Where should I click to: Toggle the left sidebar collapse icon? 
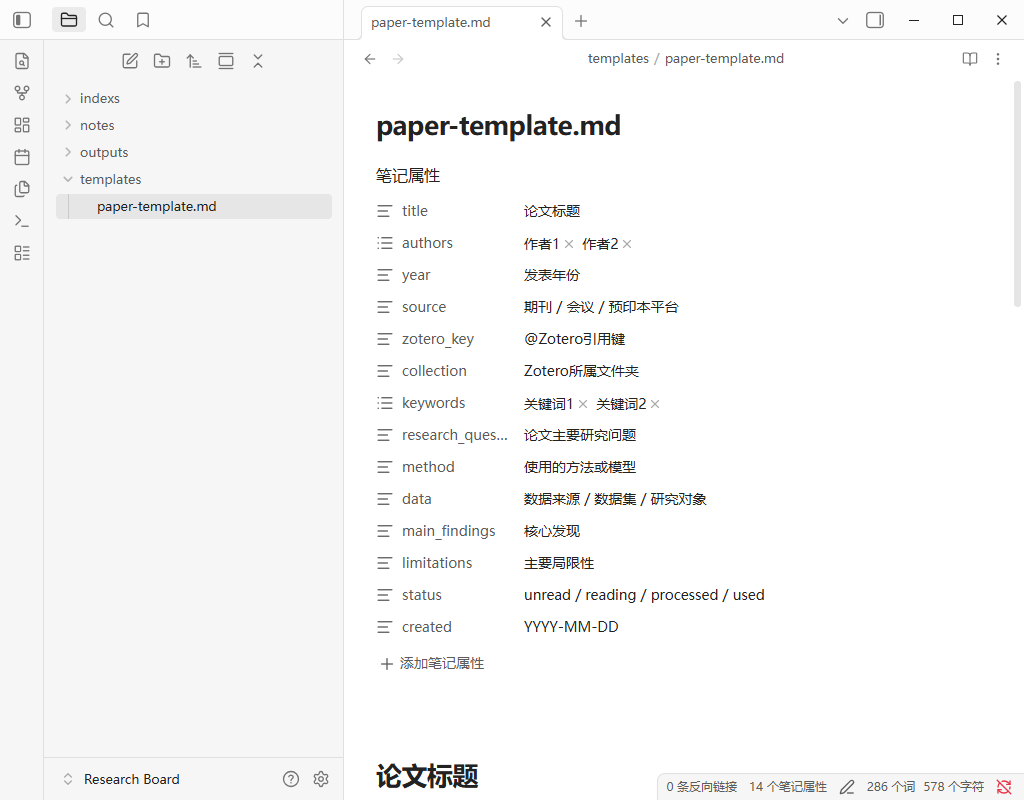coord(22,20)
